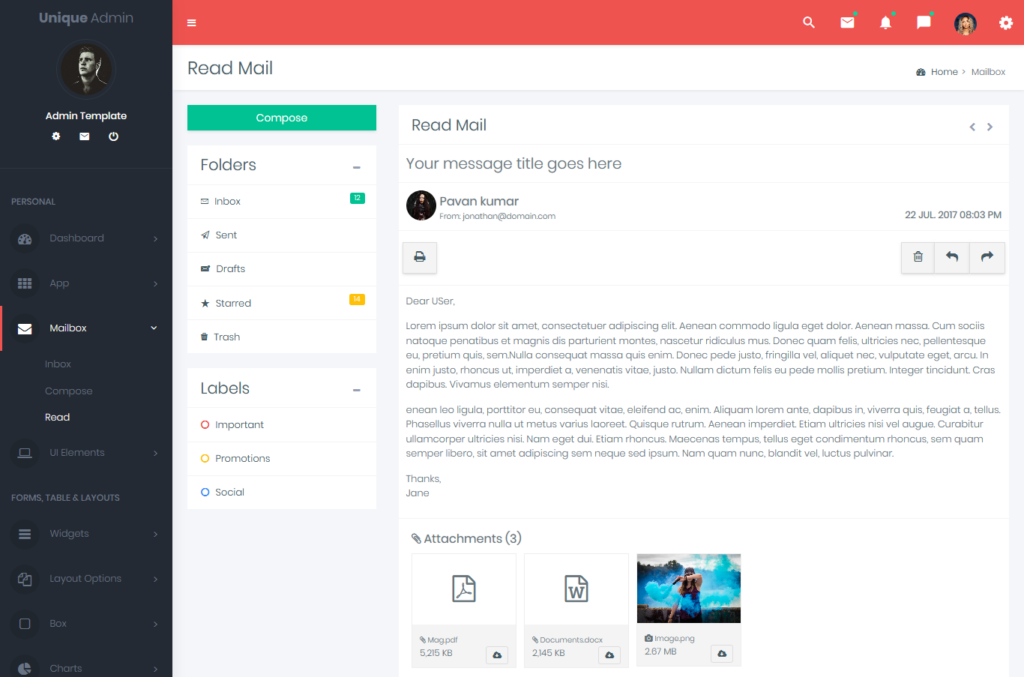Open the image.png attachment thumbnail

(689, 589)
